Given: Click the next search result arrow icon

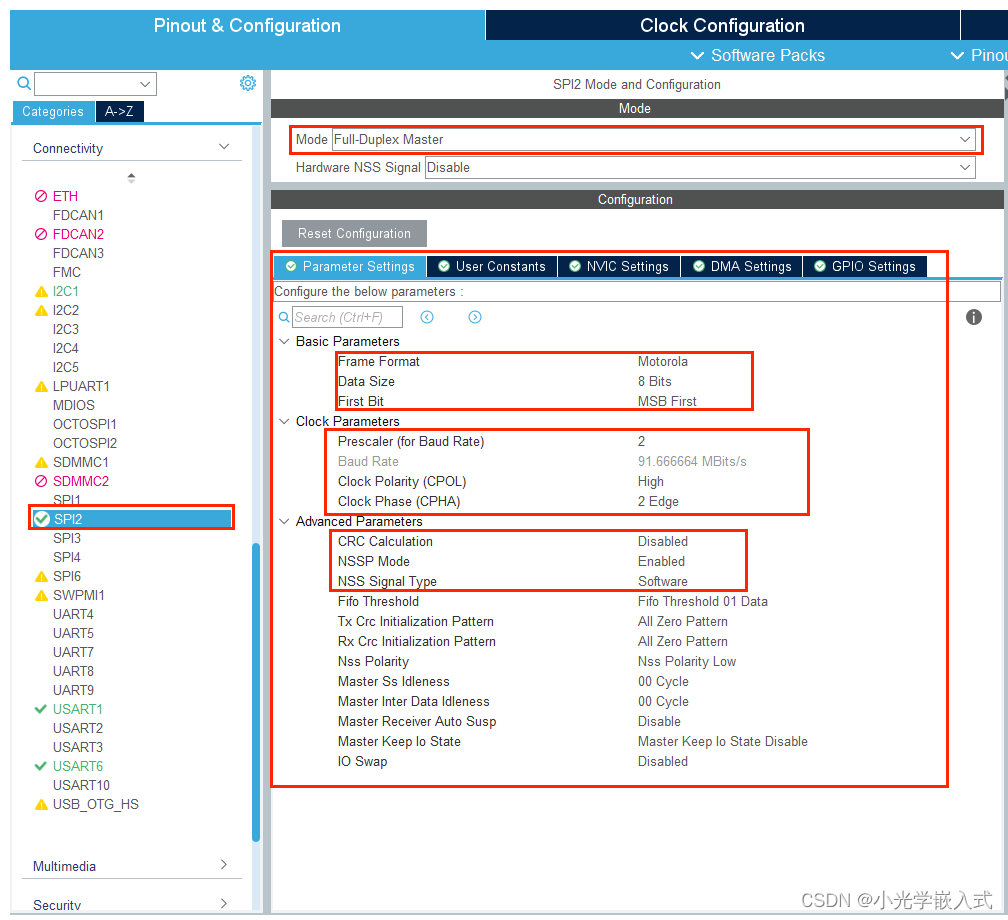Looking at the screenshot, I should tap(474, 317).
